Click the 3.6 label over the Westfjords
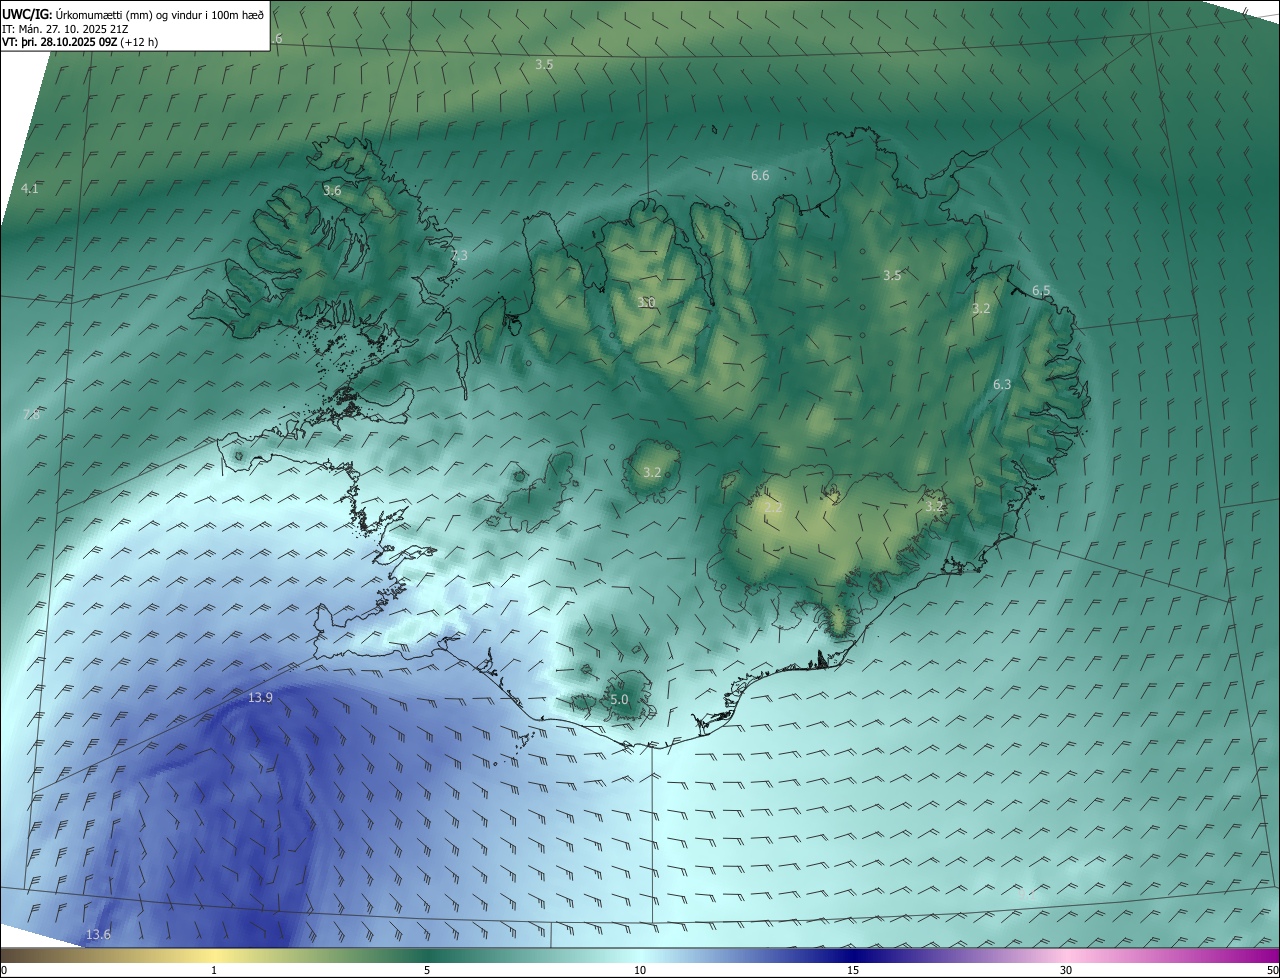This screenshot has width=1280, height=978. point(332,190)
